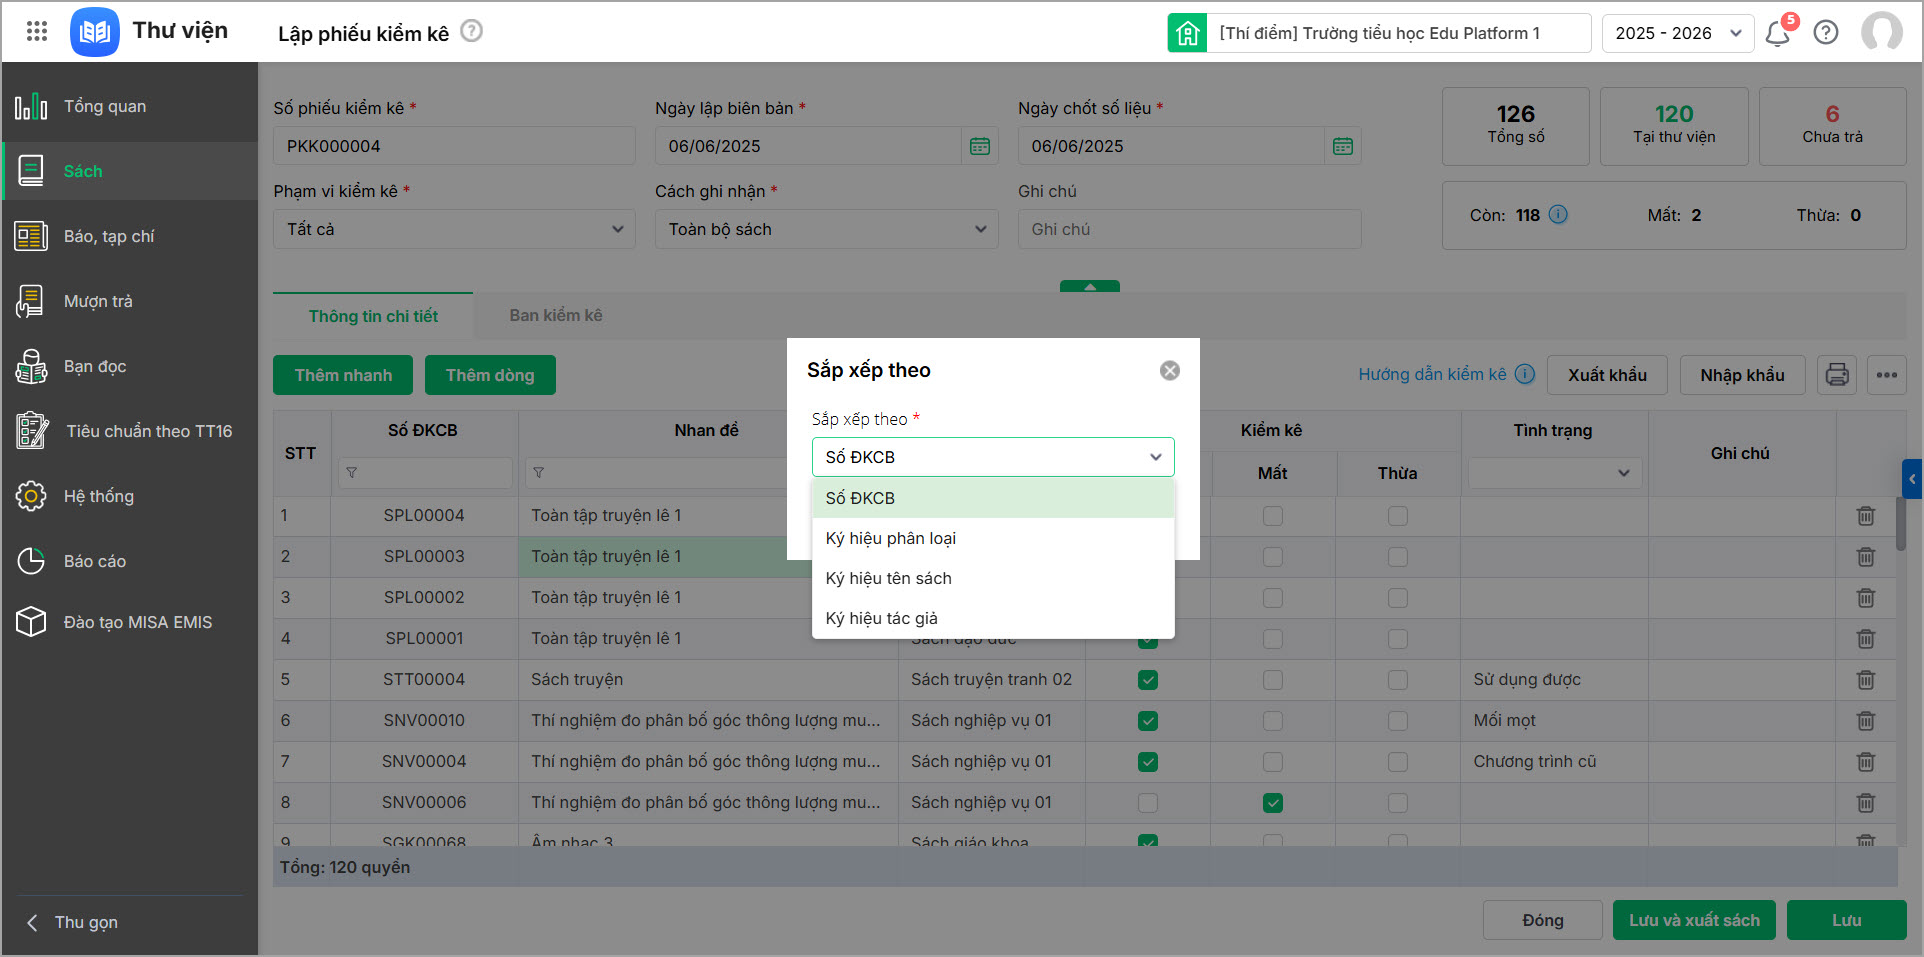Screen dimensions: 1924x957
Task: Open Mượn trả in the sidebar
Action: click(98, 301)
